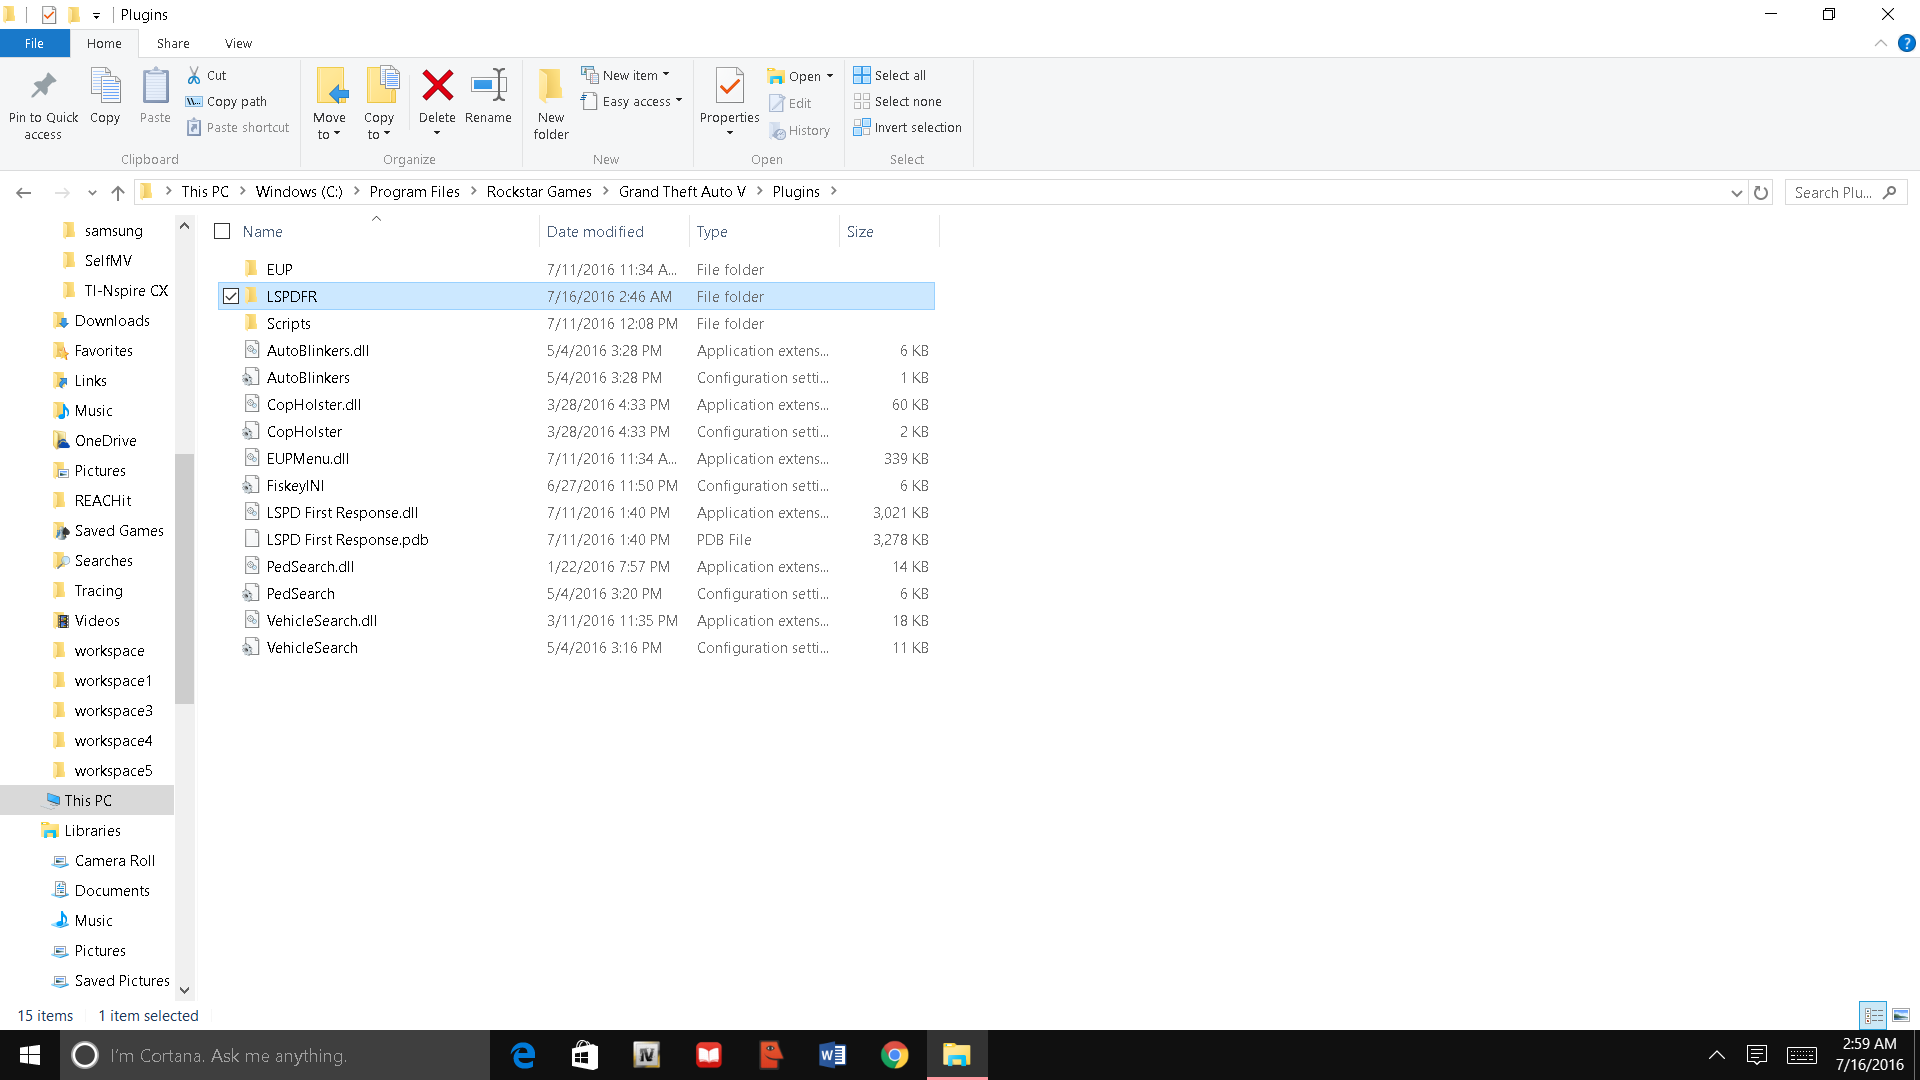Expand the New item dropdown
This screenshot has height=1080, width=1920.
click(627, 75)
